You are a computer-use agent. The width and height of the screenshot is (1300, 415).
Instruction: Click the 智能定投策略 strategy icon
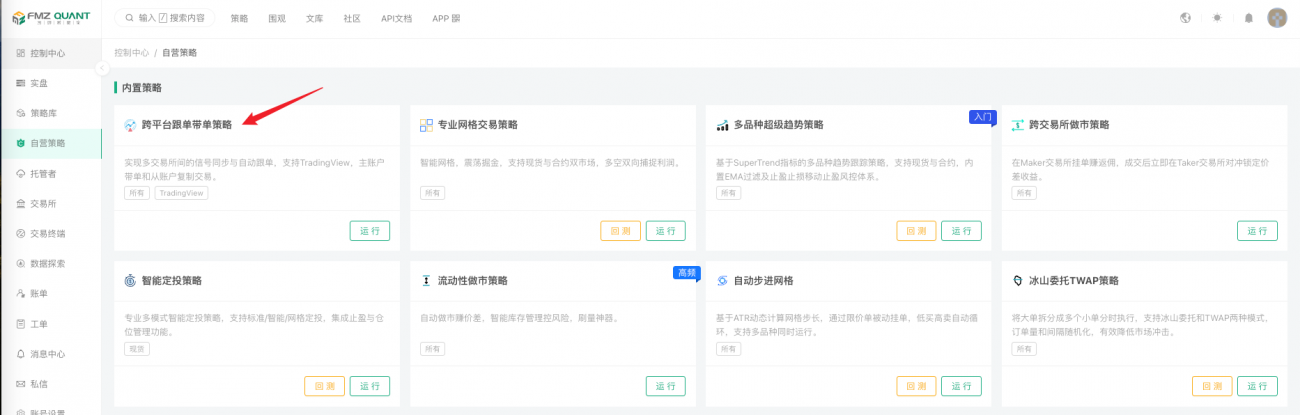(x=130, y=281)
